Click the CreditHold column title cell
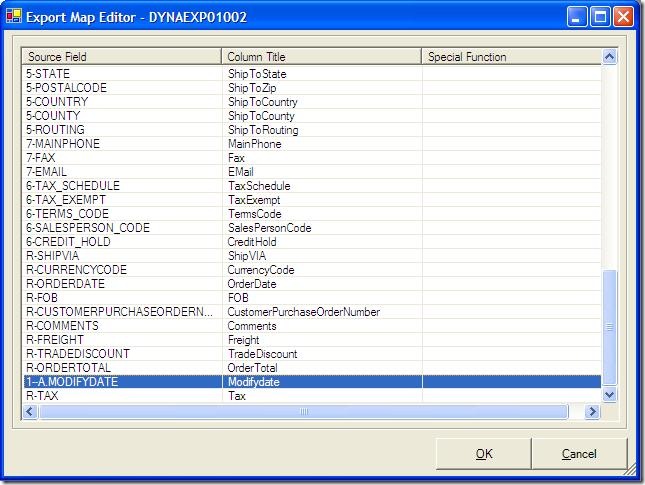 (x=322, y=241)
